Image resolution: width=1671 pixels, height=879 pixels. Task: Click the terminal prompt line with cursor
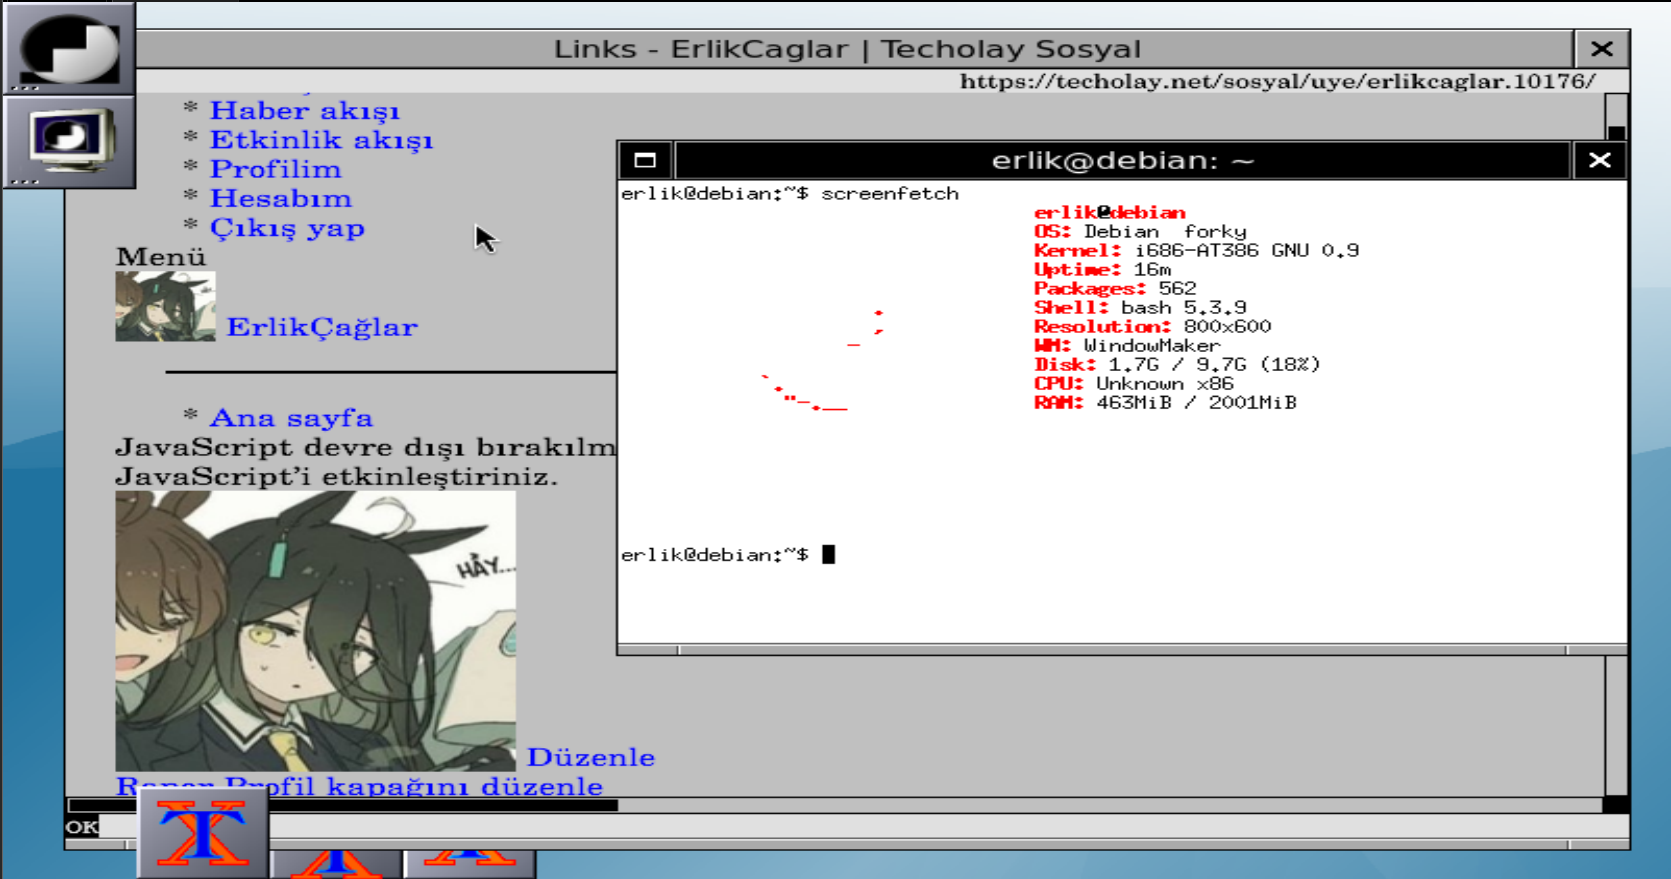pos(728,555)
